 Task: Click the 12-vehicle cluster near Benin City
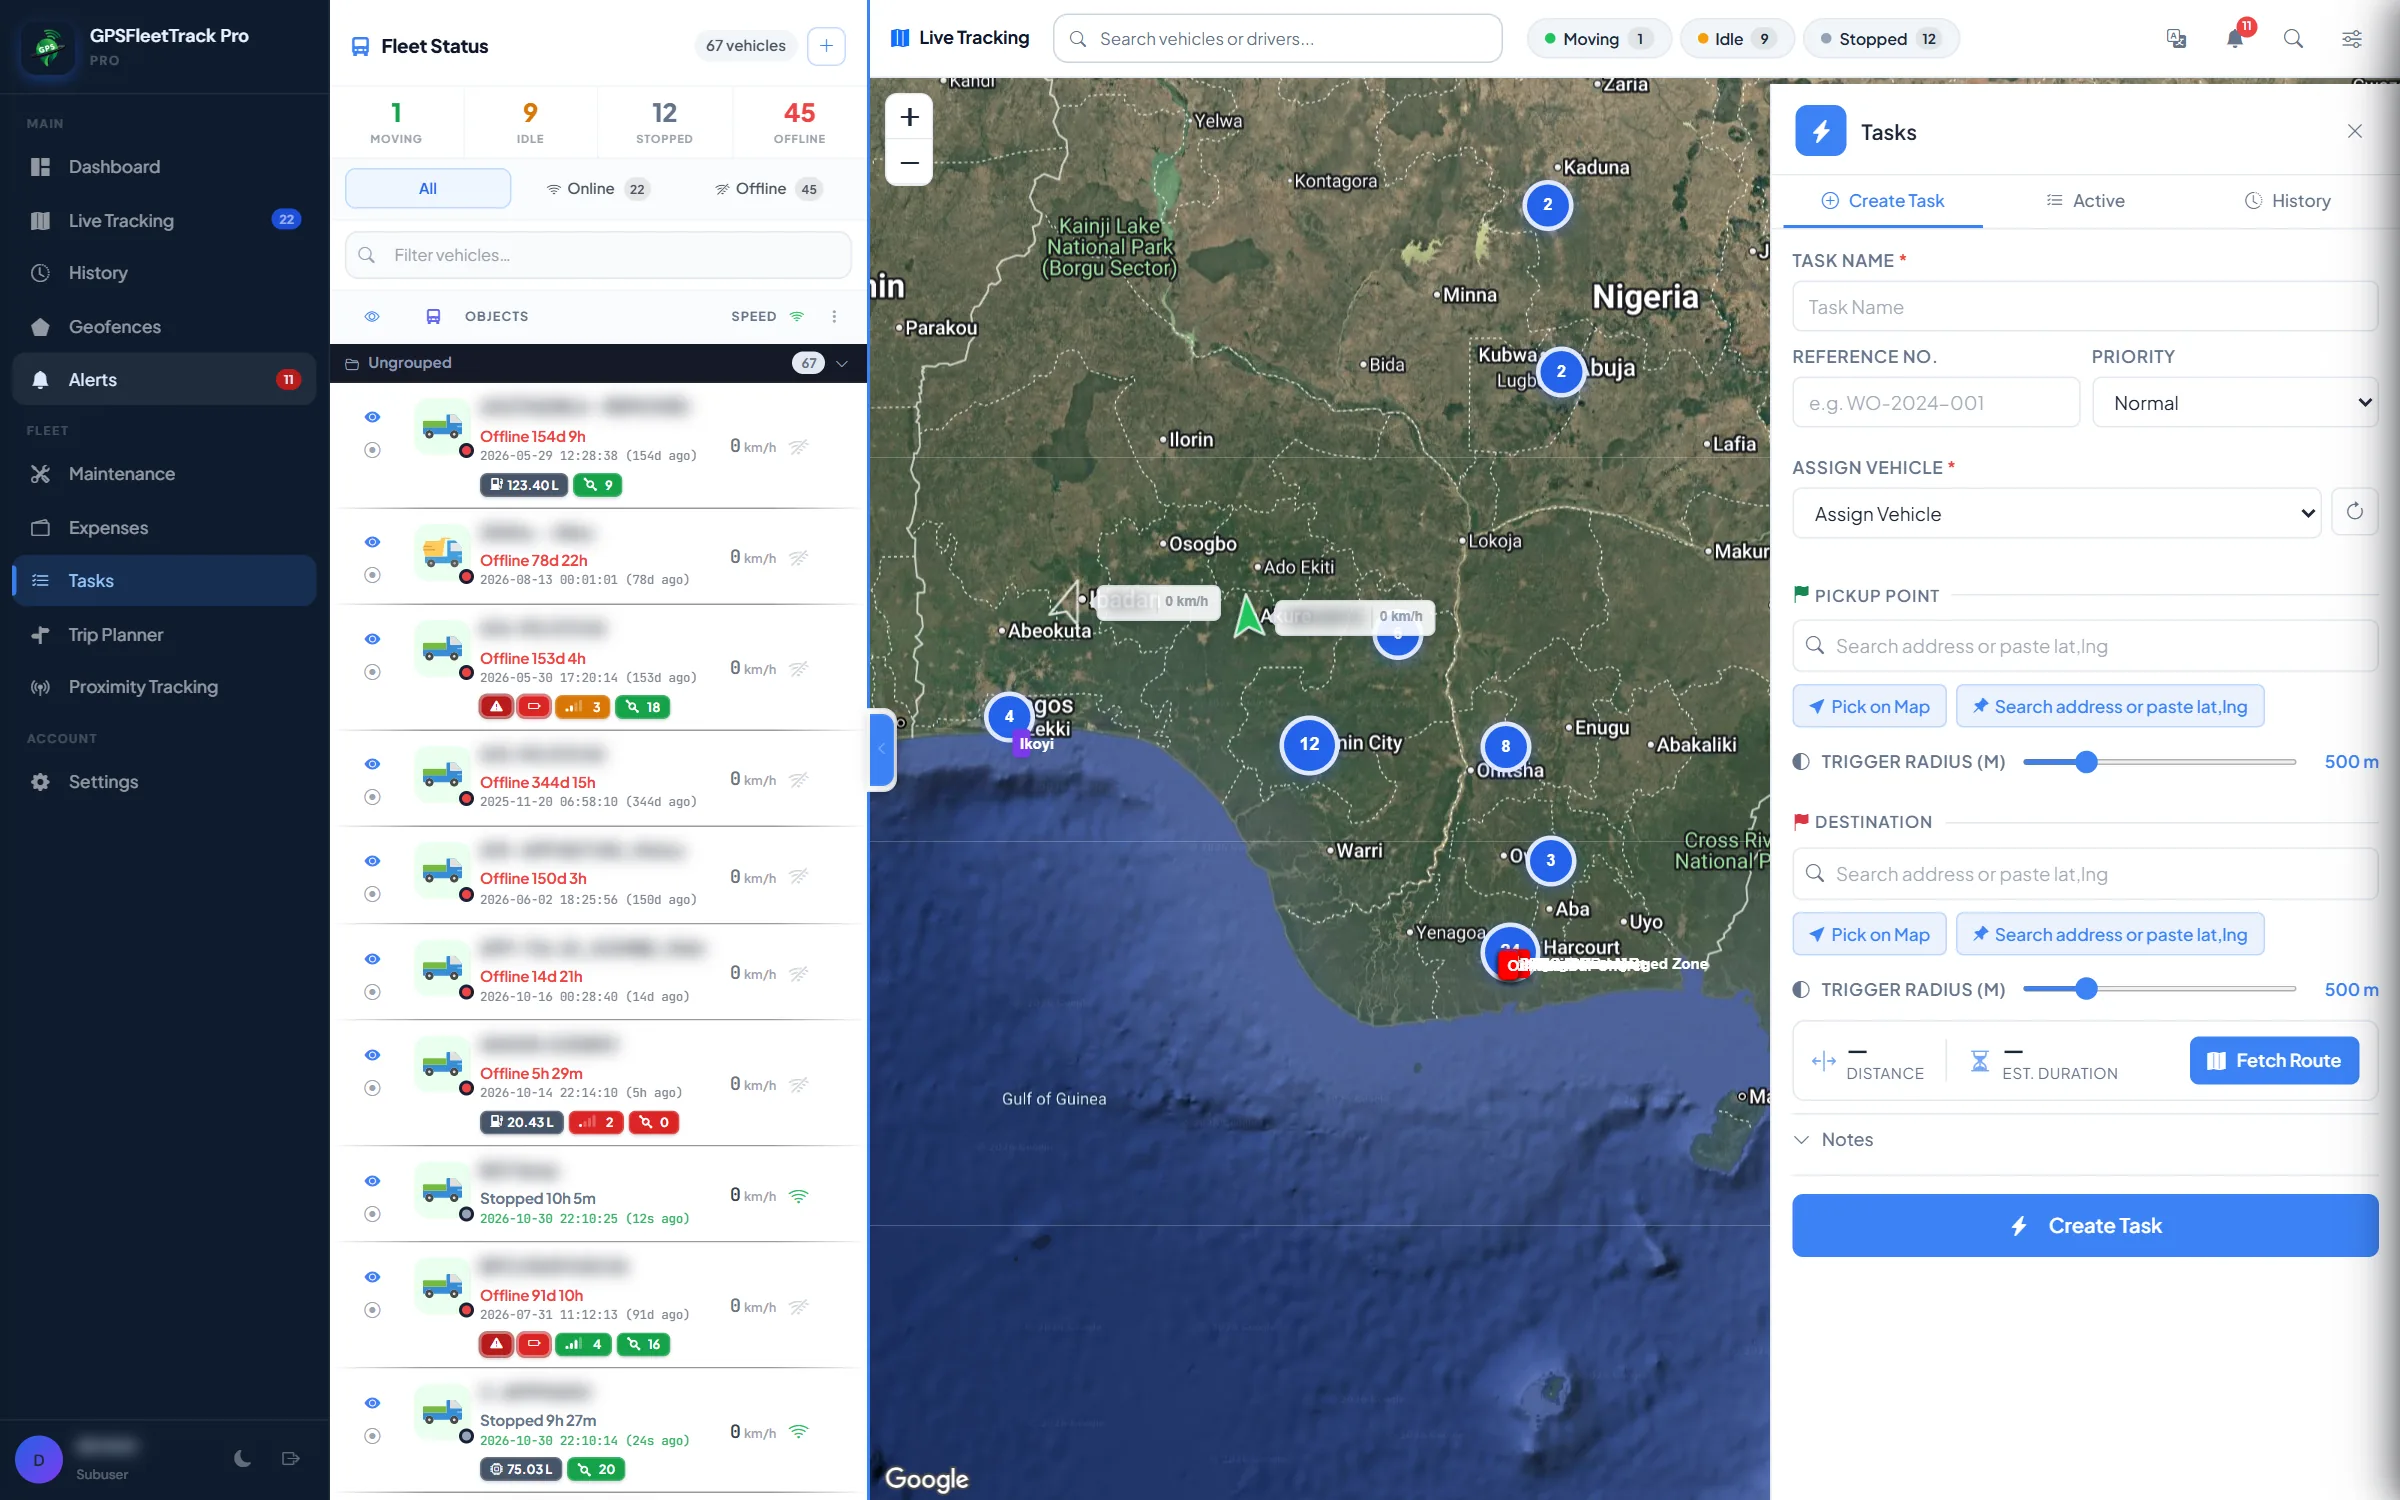(1309, 744)
